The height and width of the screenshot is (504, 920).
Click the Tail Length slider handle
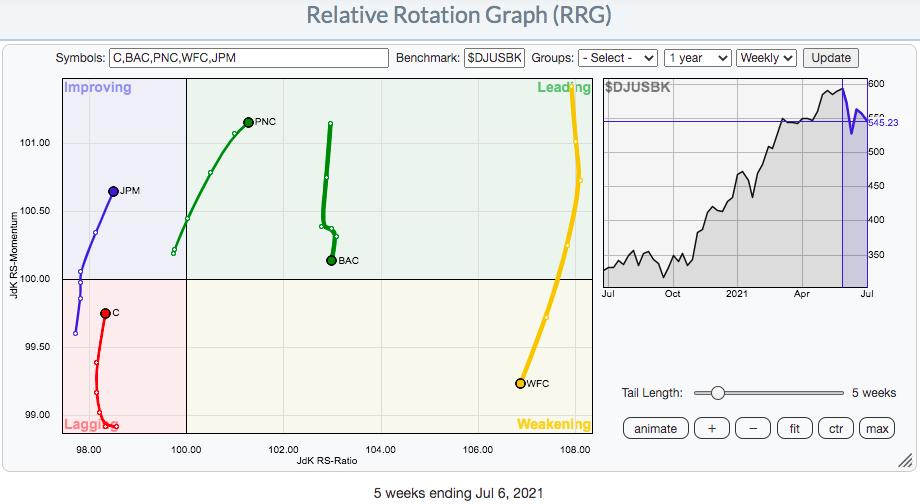717,393
